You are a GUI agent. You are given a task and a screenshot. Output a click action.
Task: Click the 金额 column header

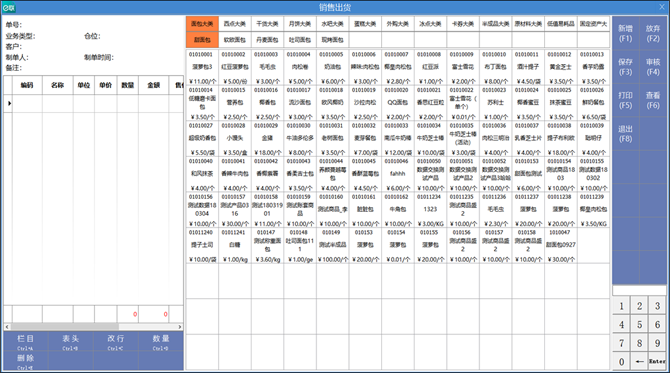point(153,85)
